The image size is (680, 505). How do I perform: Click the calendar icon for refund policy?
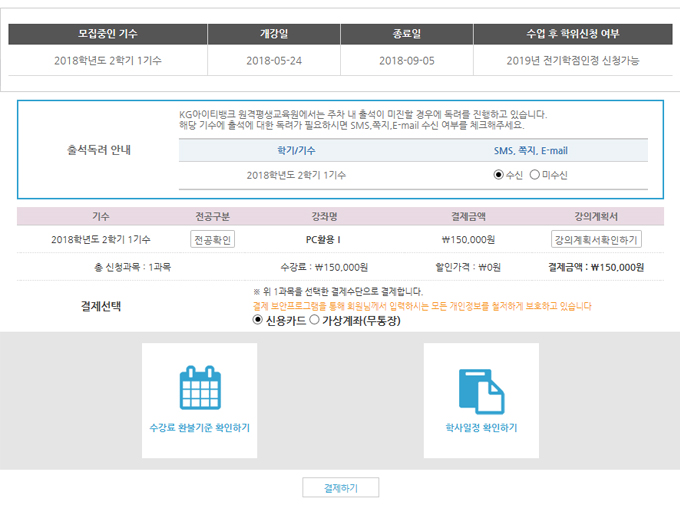[198, 388]
